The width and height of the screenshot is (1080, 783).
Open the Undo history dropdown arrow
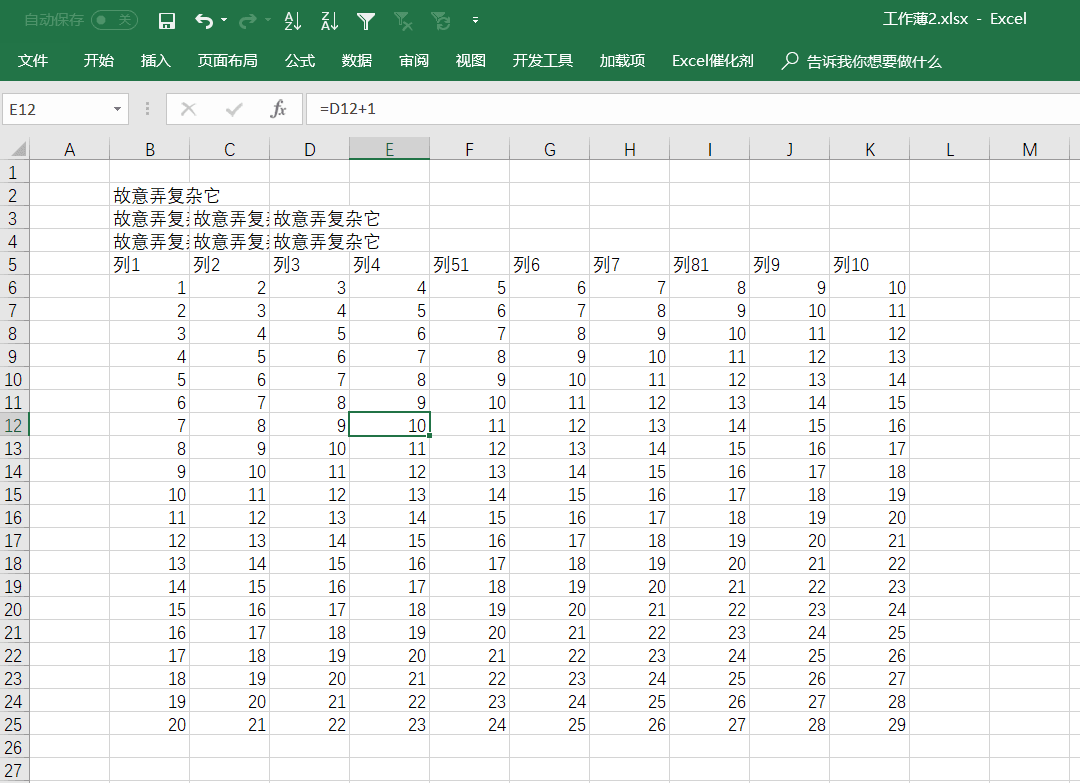(224, 21)
